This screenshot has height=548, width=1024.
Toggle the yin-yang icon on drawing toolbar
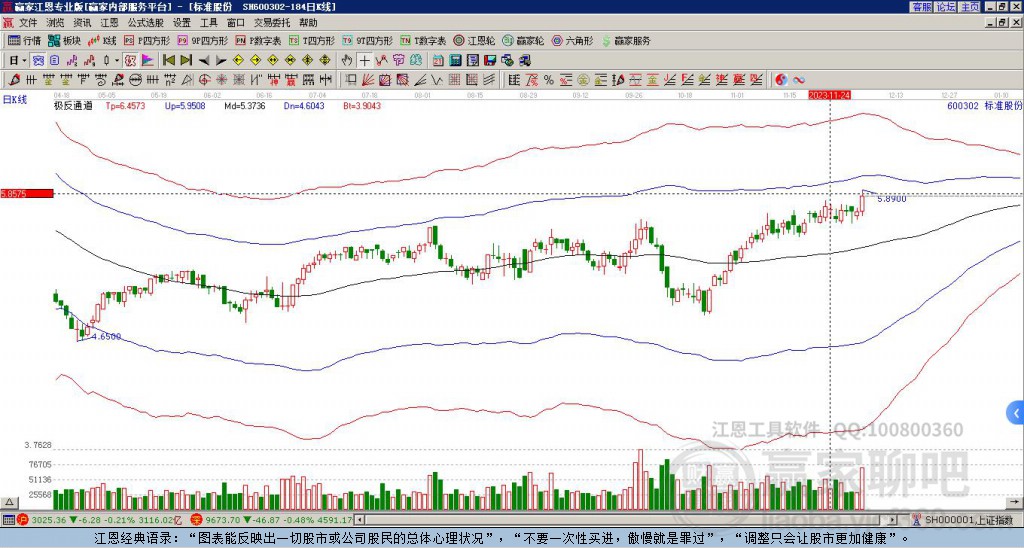[x=781, y=80]
